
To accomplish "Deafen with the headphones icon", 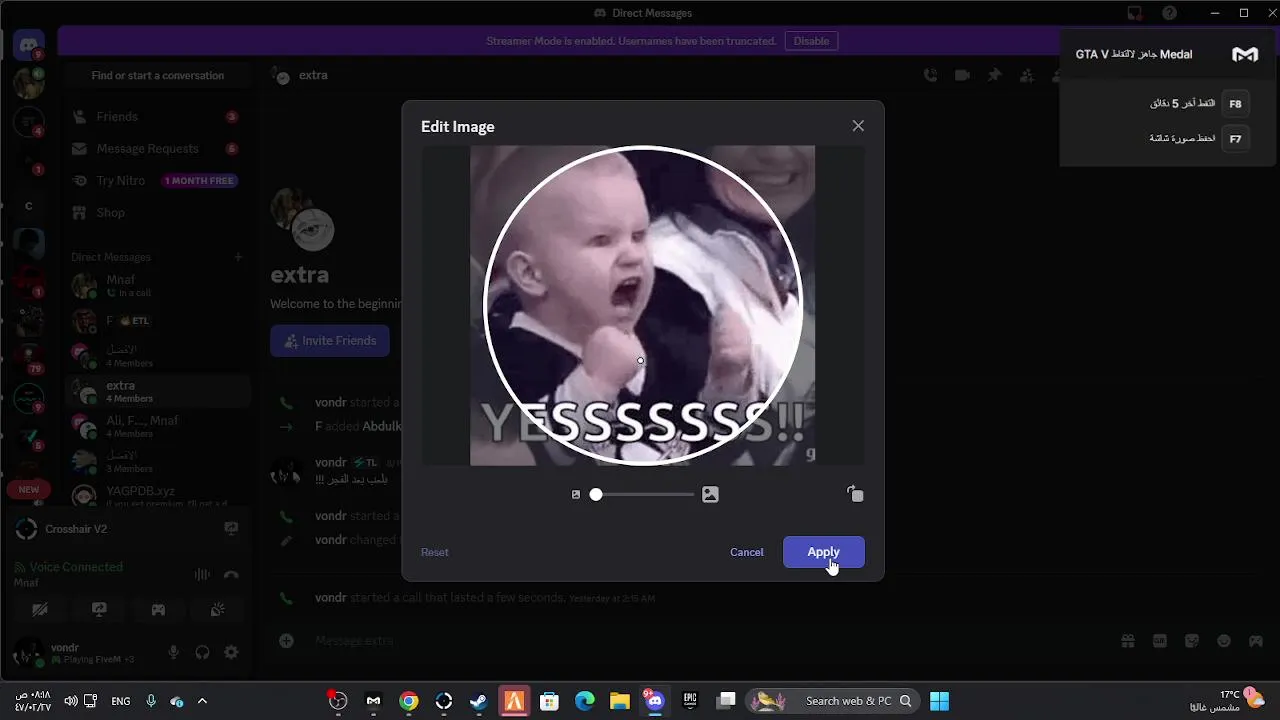I will pos(202,652).
